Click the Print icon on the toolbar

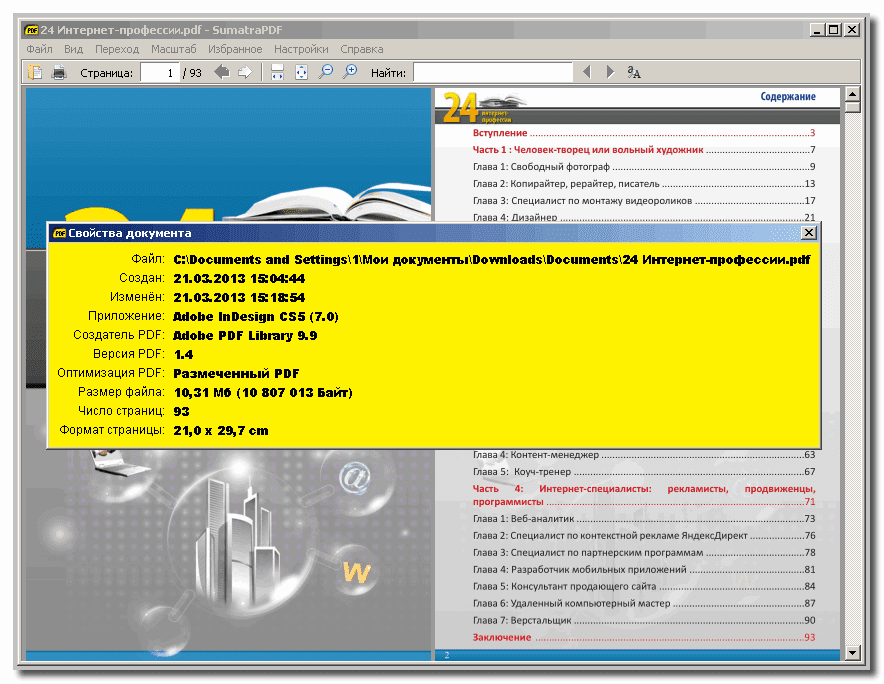point(60,72)
